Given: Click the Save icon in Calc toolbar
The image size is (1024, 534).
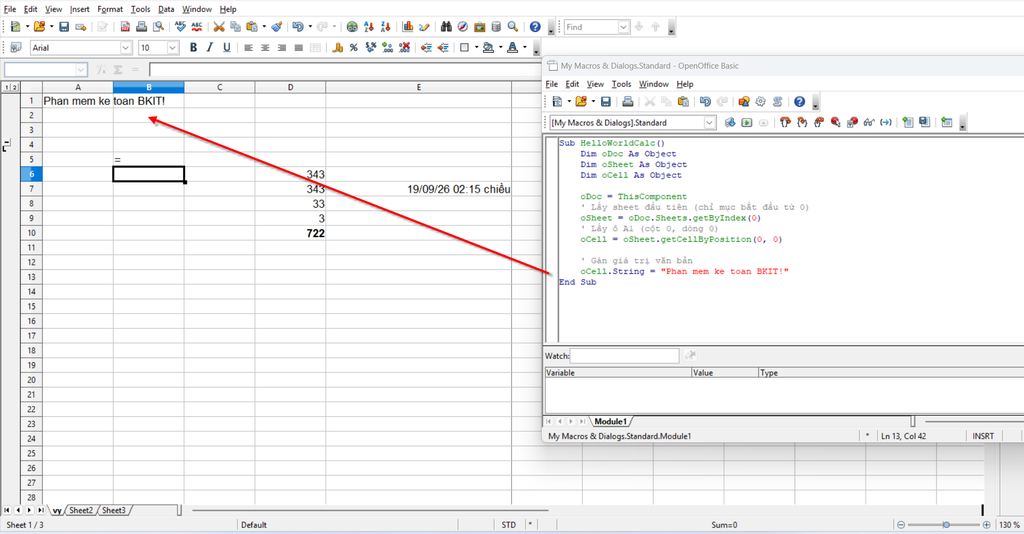Looking at the screenshot, I should [x=64, y=27].
